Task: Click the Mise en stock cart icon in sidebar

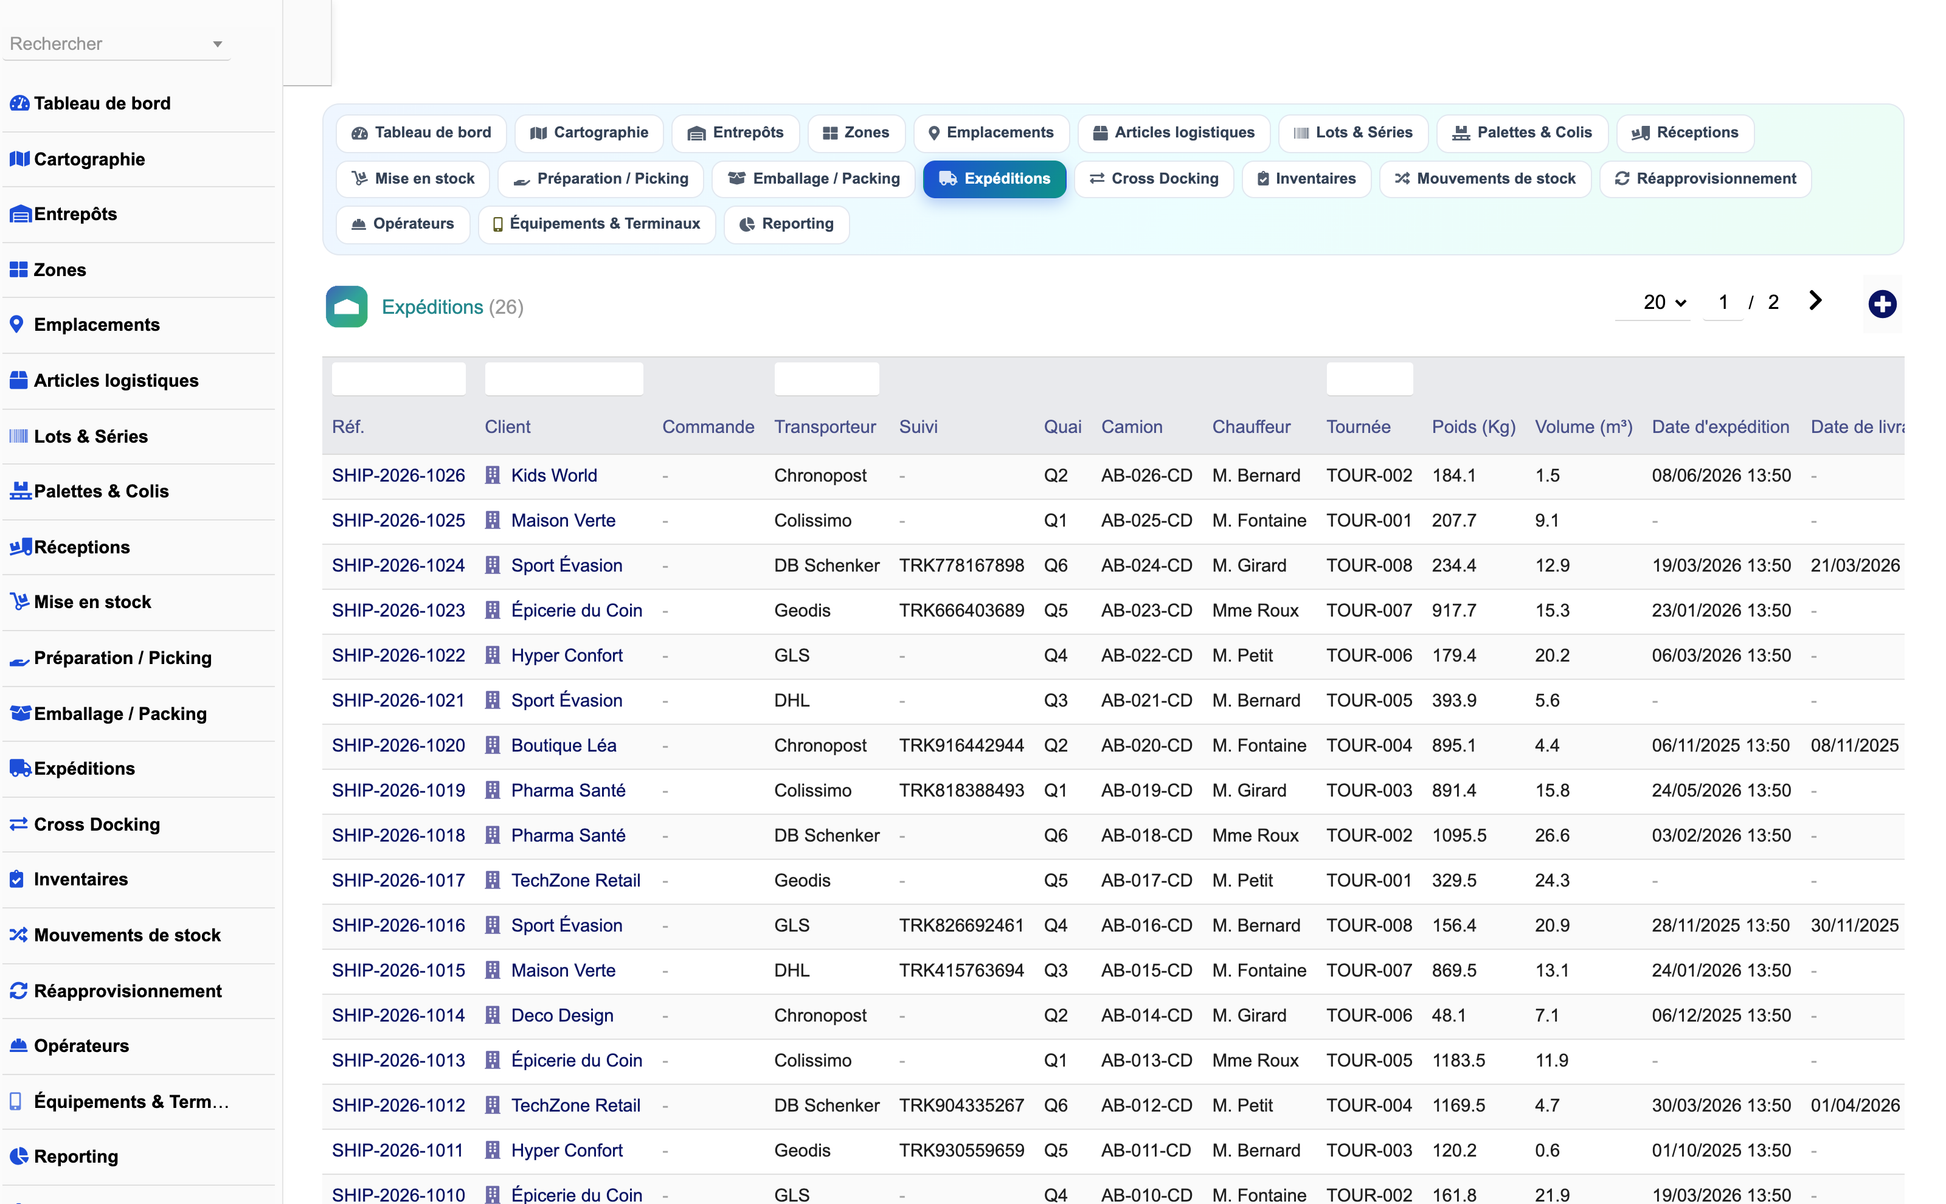Action: pos(19,602)
